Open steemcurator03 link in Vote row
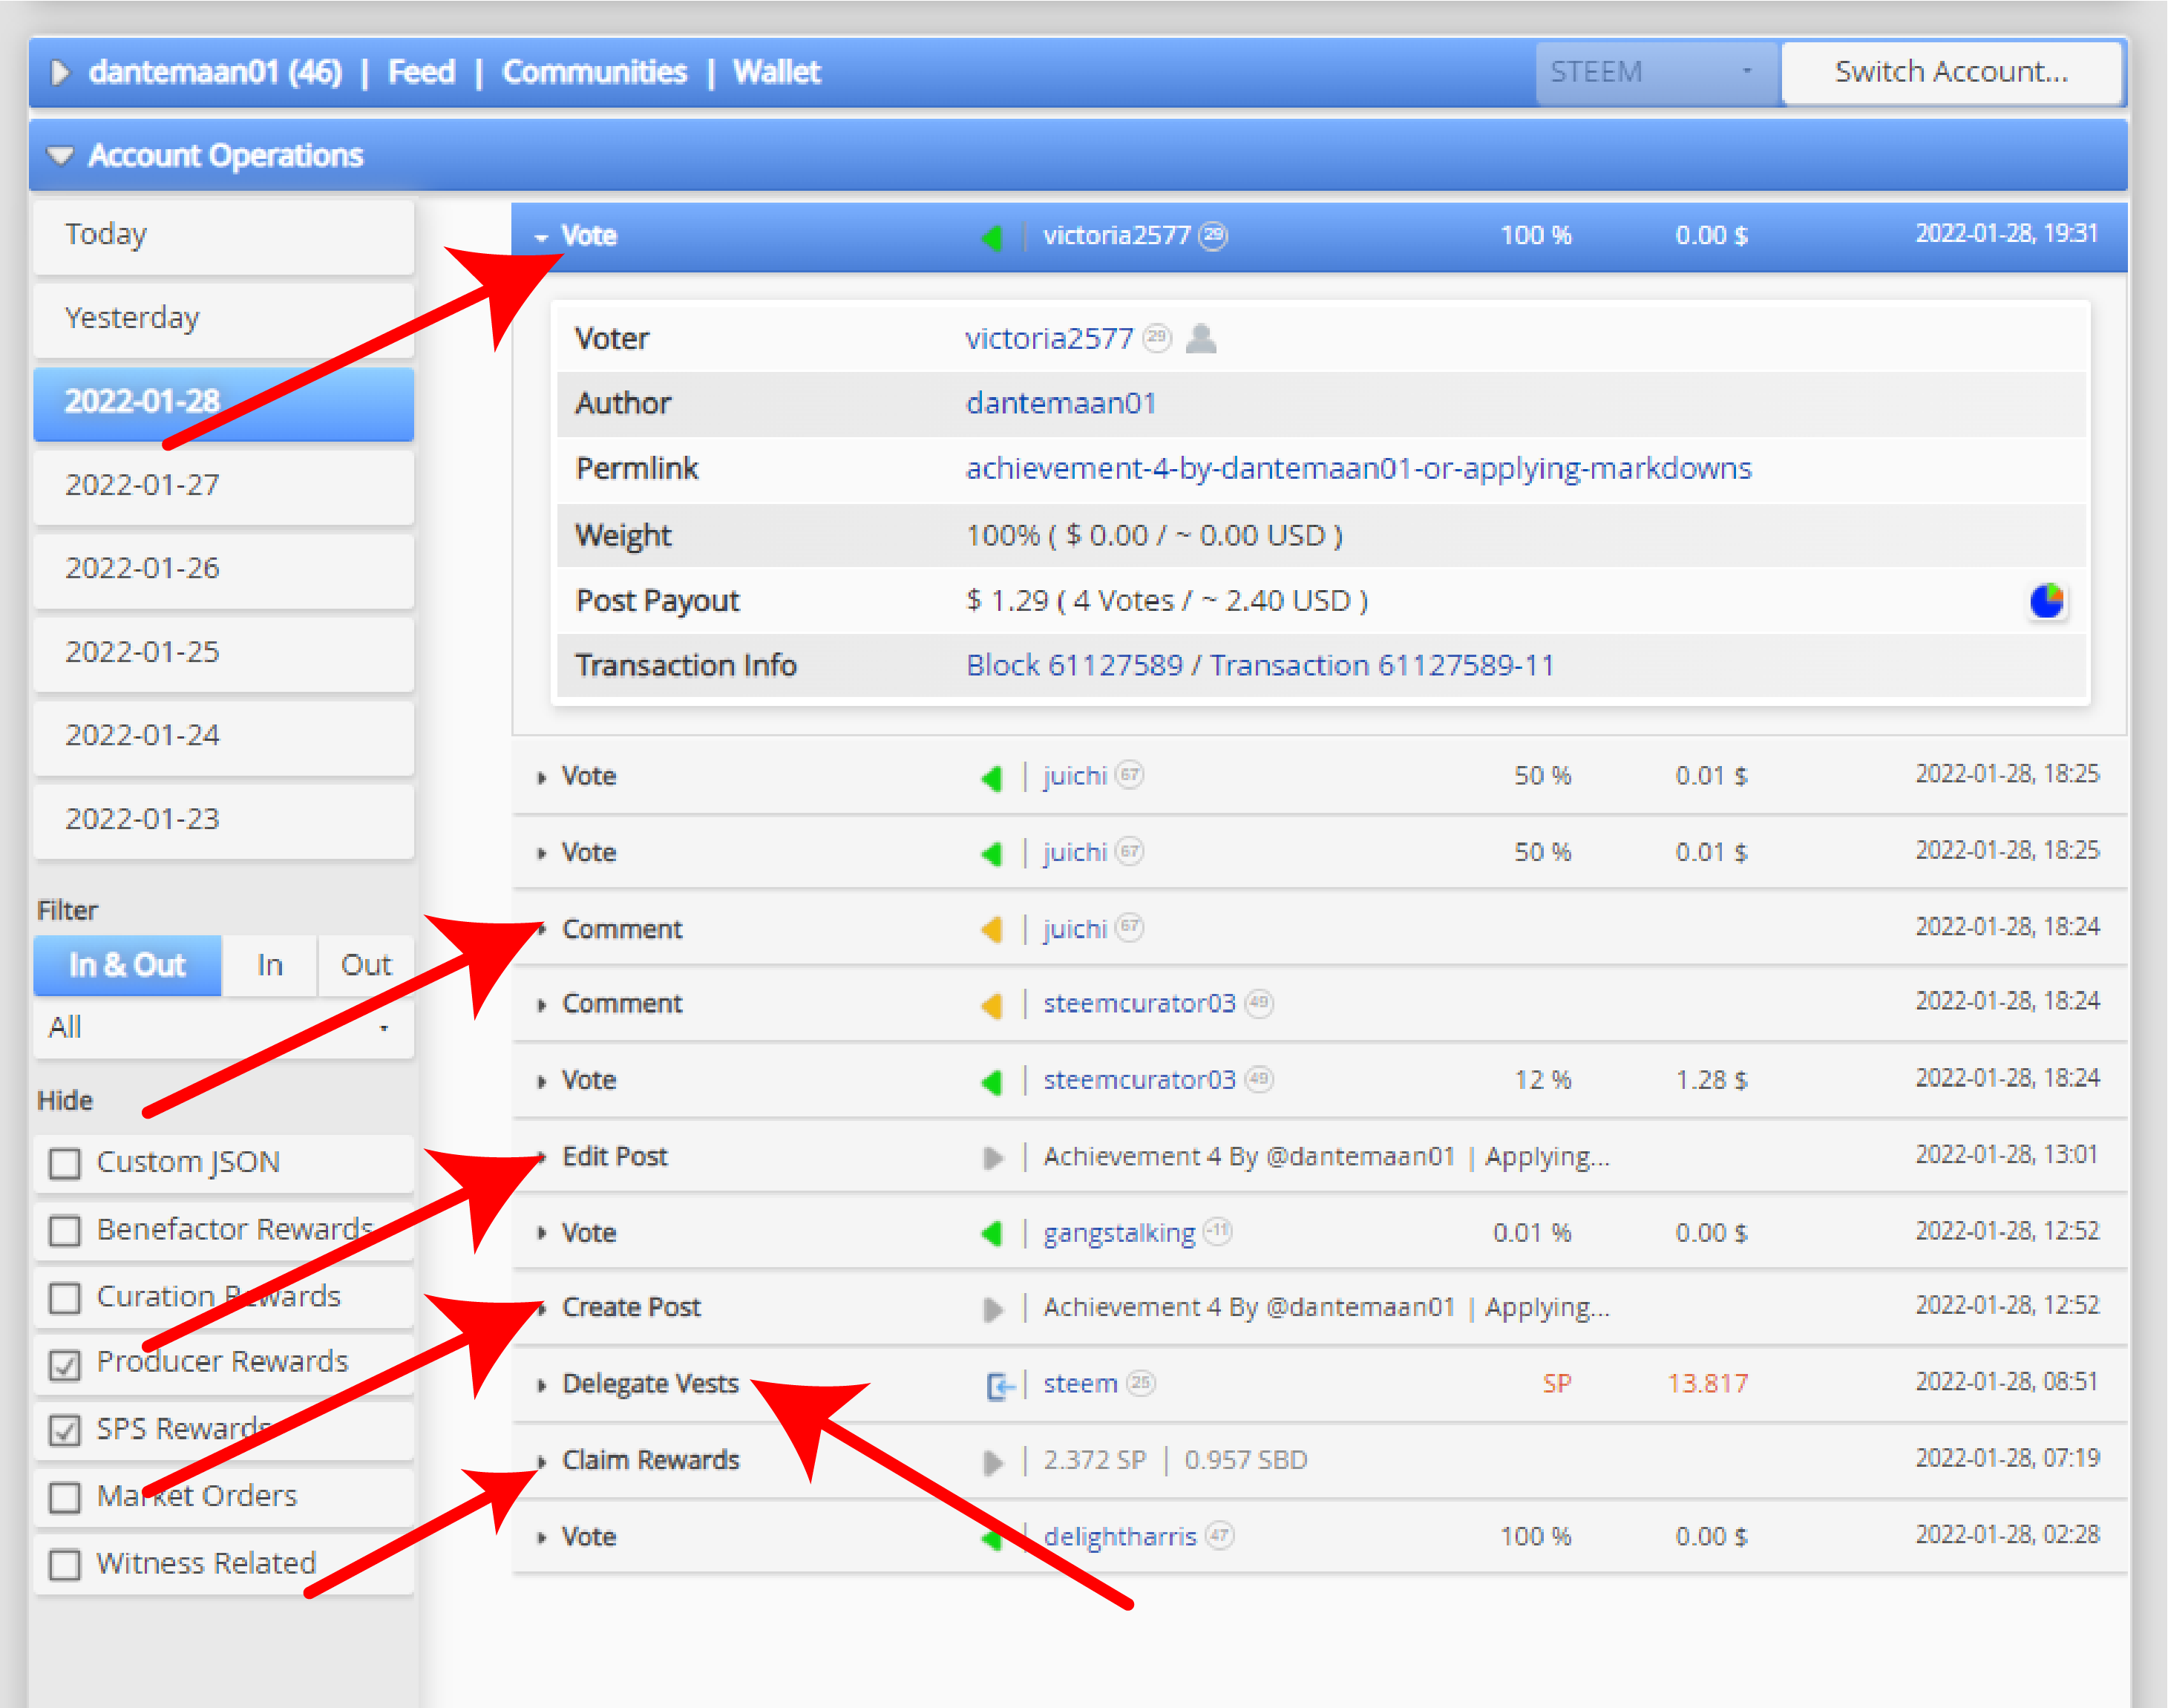Screen dimensions: 2168x1708 click(x=1140, y=1080)
